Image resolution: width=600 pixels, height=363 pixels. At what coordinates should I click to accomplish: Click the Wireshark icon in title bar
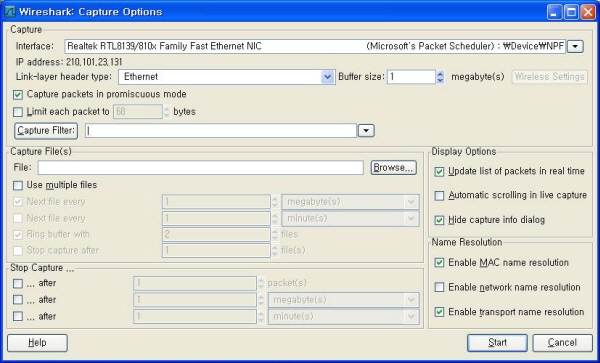tap(10, 11)
